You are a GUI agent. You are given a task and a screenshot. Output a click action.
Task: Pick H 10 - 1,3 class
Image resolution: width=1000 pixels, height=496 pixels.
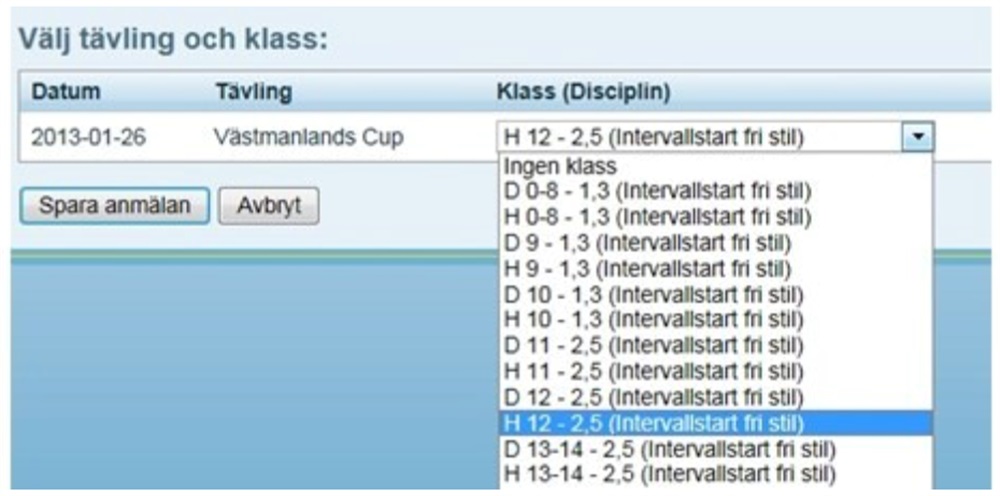(716, 319)
